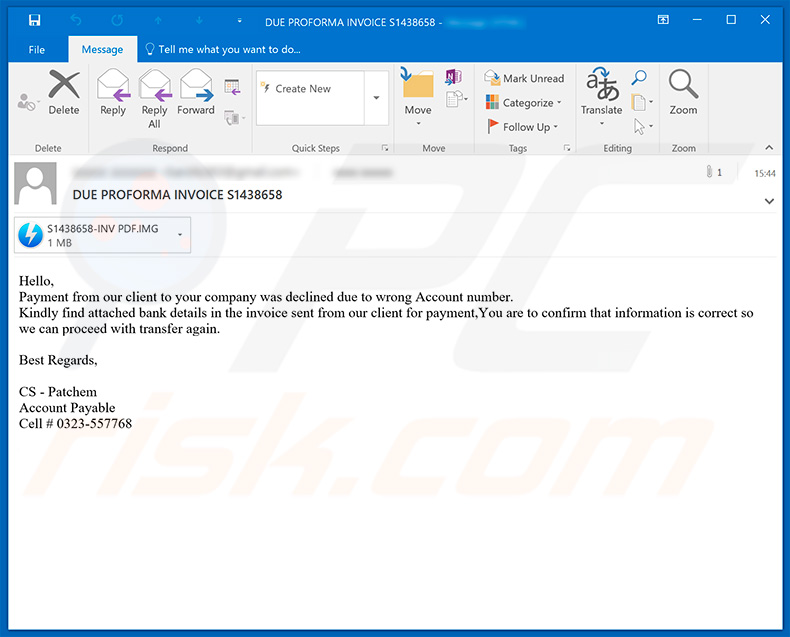Image resolution: width=790 pixels, height=637 pixels.
Task: Click the Tell me what you want to do box
Action: coord(223,49)
